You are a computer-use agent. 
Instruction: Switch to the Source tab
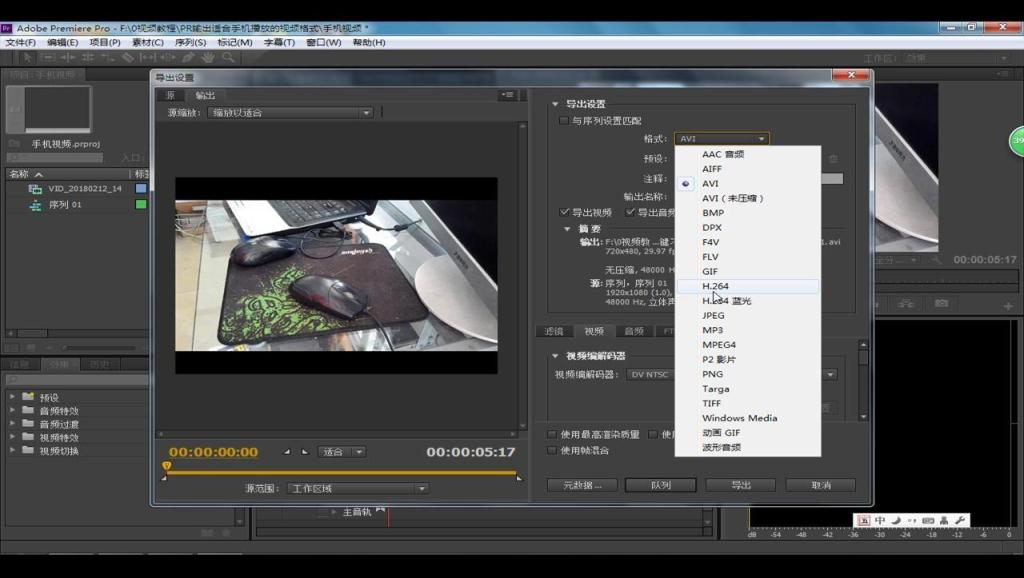coord(170,95)
